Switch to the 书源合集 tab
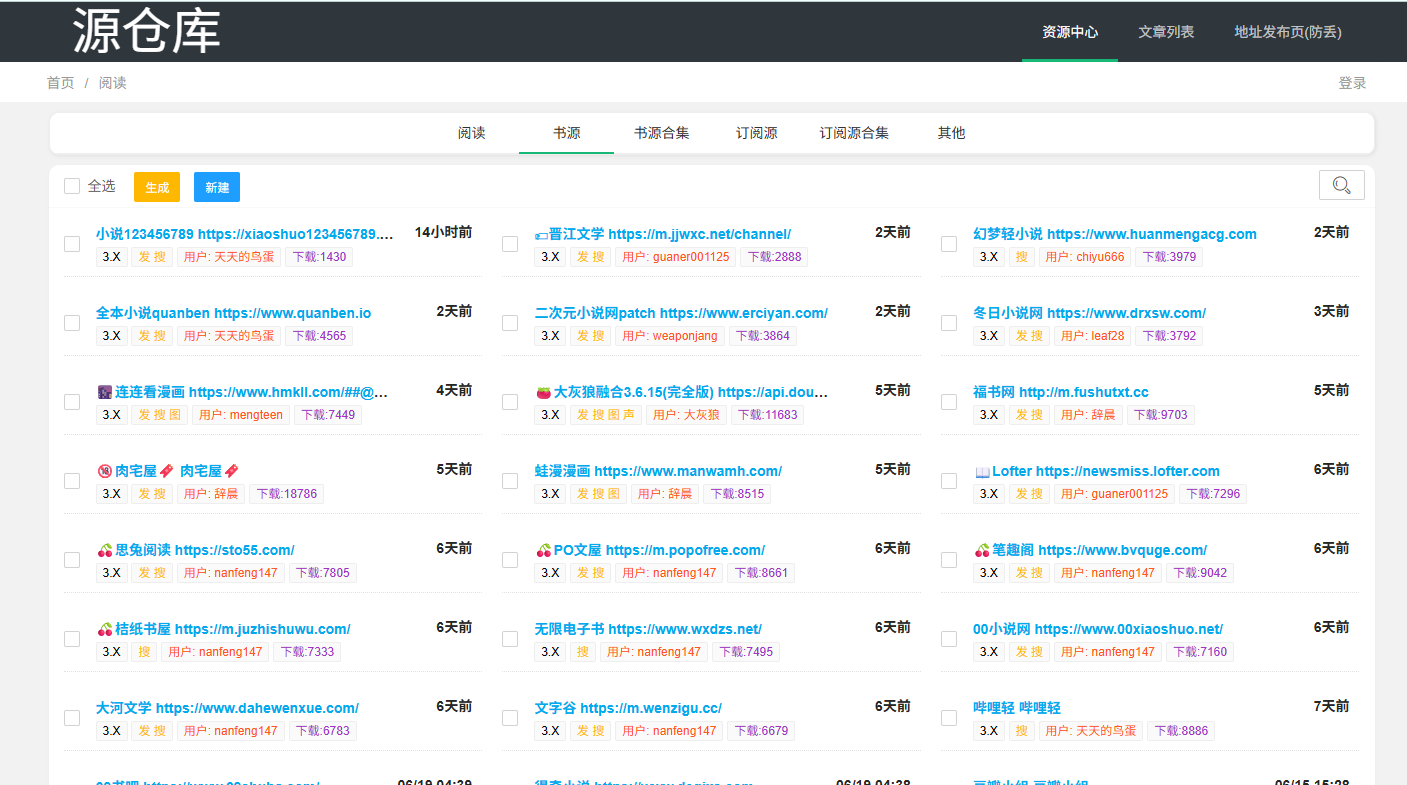The image size is (1407, 785). 661,133
